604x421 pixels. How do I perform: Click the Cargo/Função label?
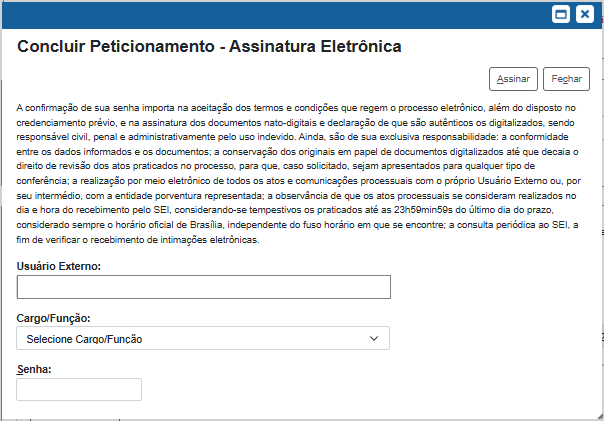coord(53,318)
